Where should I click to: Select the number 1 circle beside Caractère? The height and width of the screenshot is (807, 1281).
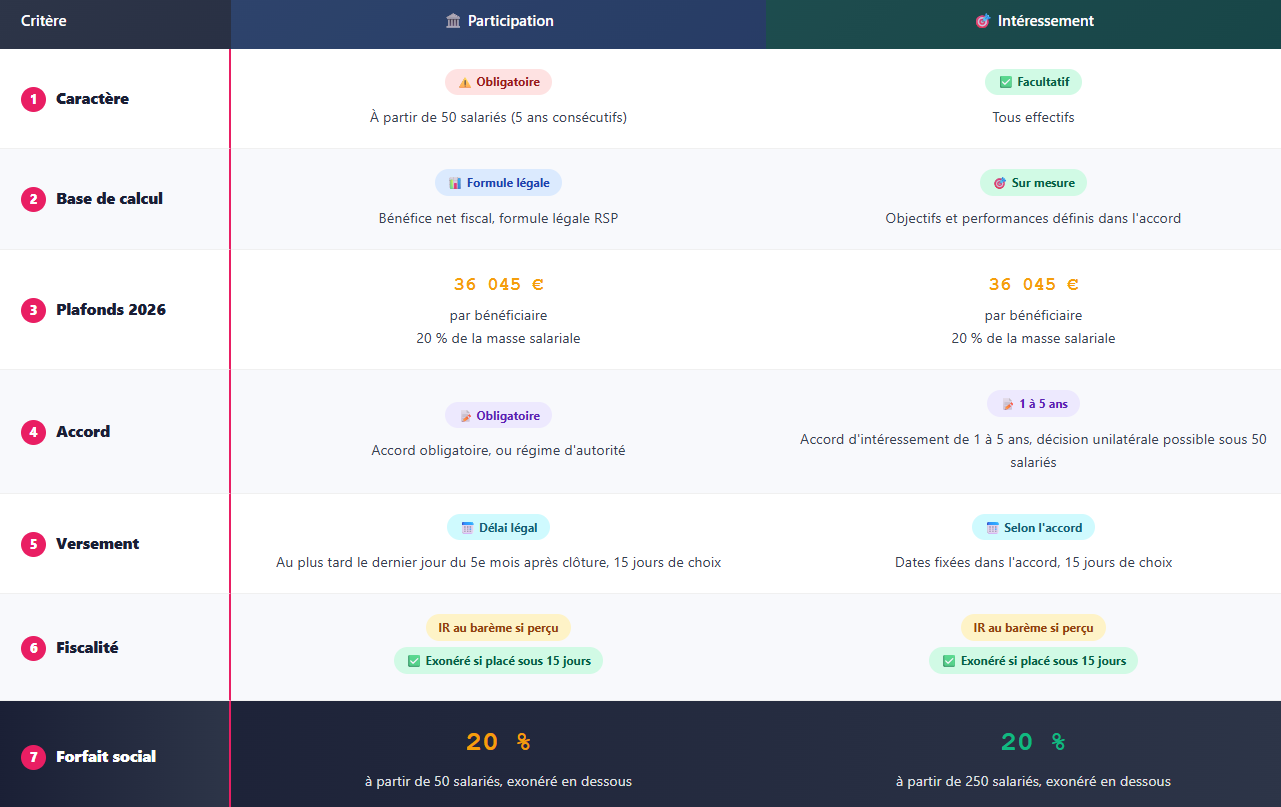(x=33, y=99)
